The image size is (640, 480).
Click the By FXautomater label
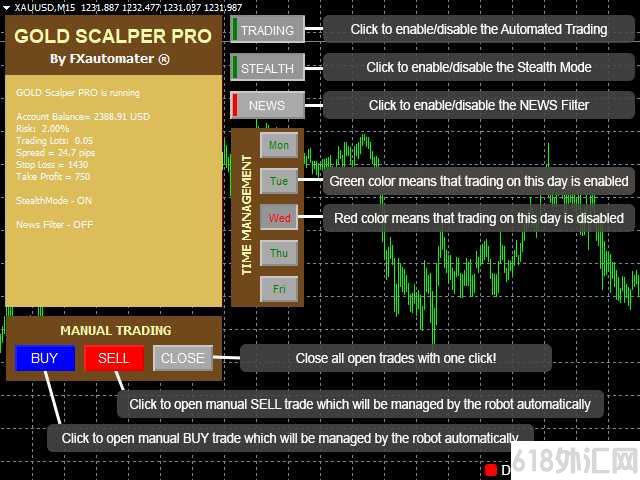[x=109, y=59]
